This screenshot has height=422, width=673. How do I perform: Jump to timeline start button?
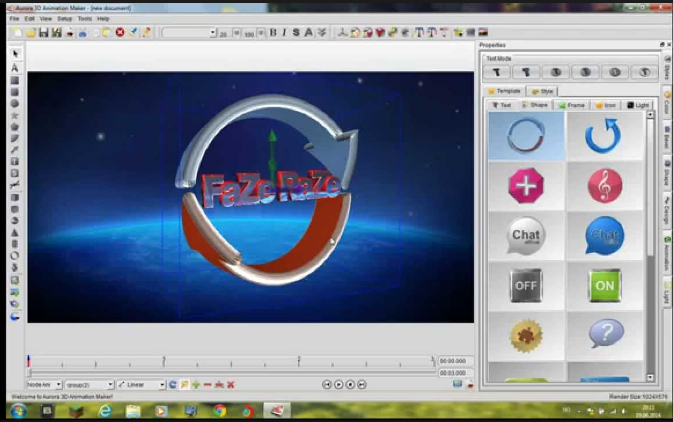pos(327,385)
